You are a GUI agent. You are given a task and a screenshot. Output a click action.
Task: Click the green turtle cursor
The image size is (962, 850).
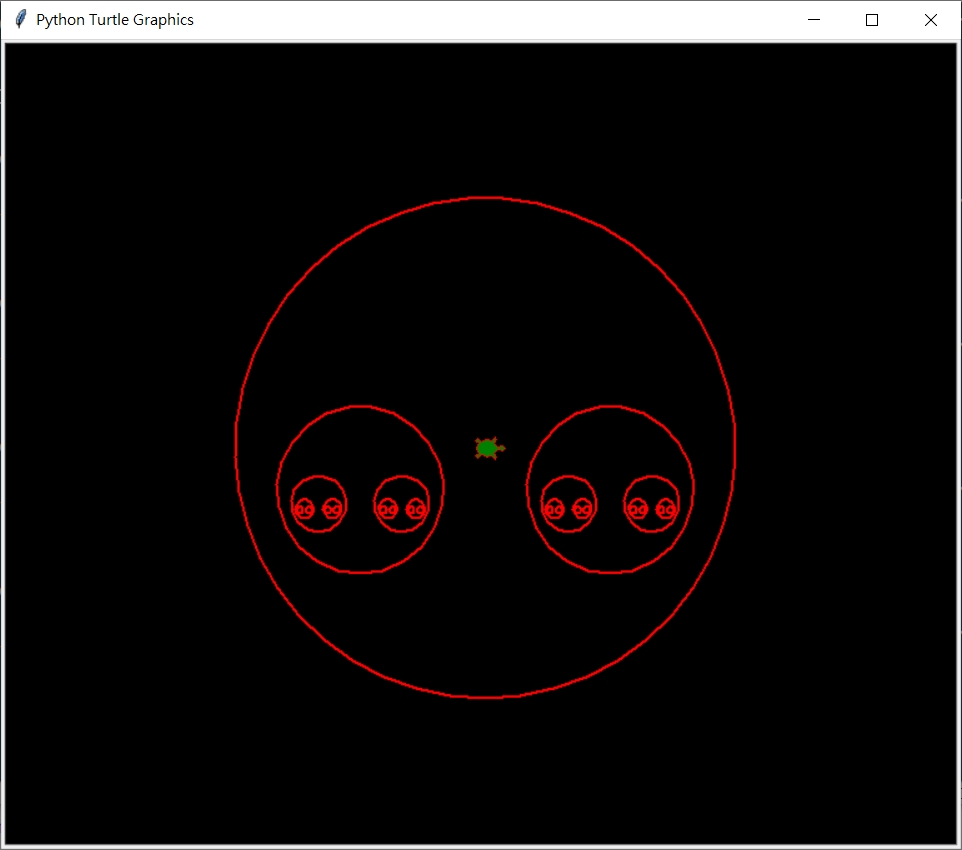(486, 448)
